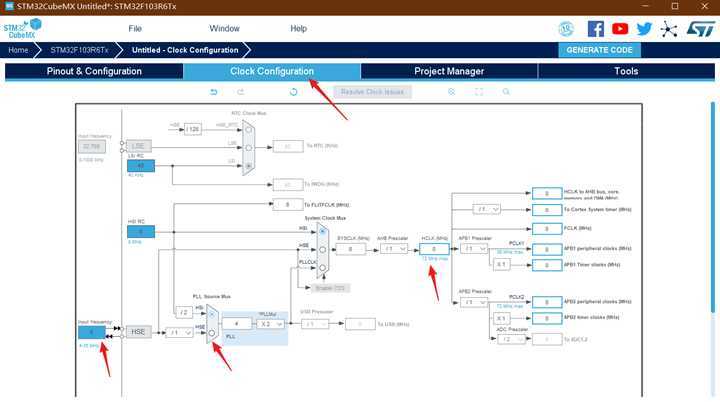Click the STM32CubeMX logo
The width and height of the screenshot is (720, 402).
point(22,29)
